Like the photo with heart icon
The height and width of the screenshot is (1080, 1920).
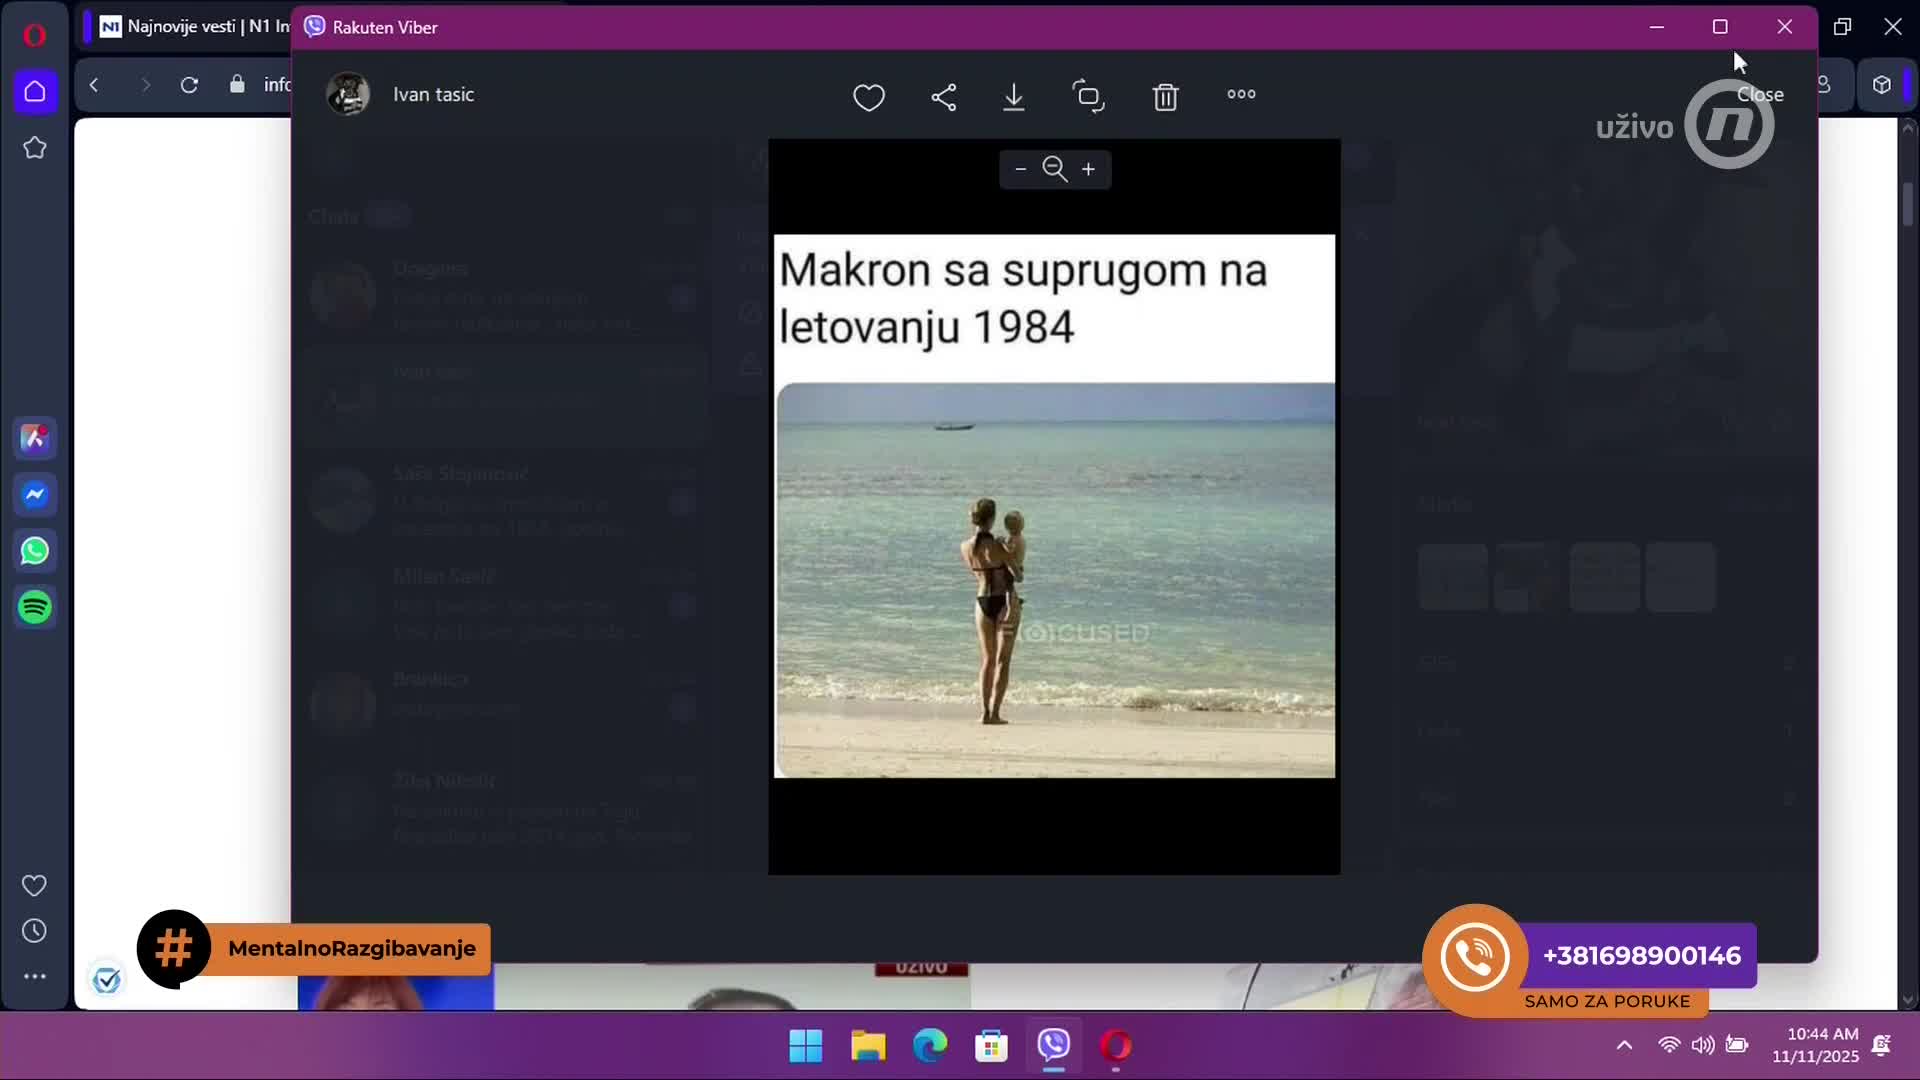click(868, 97)
